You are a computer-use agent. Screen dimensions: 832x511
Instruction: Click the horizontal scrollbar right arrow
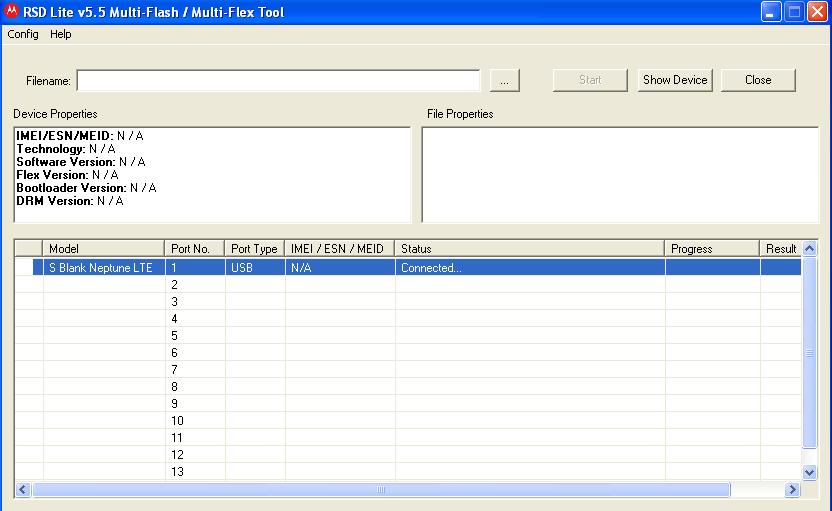point(792,489)
